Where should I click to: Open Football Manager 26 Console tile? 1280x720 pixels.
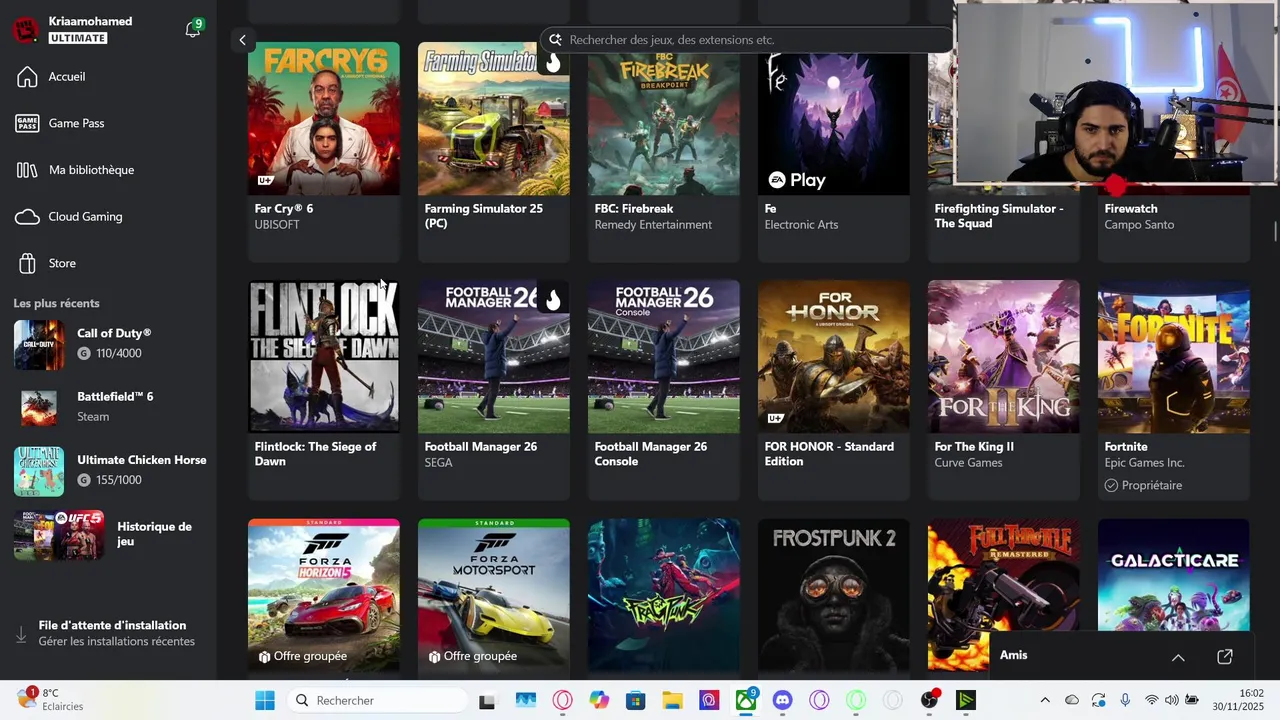point(664,390)
